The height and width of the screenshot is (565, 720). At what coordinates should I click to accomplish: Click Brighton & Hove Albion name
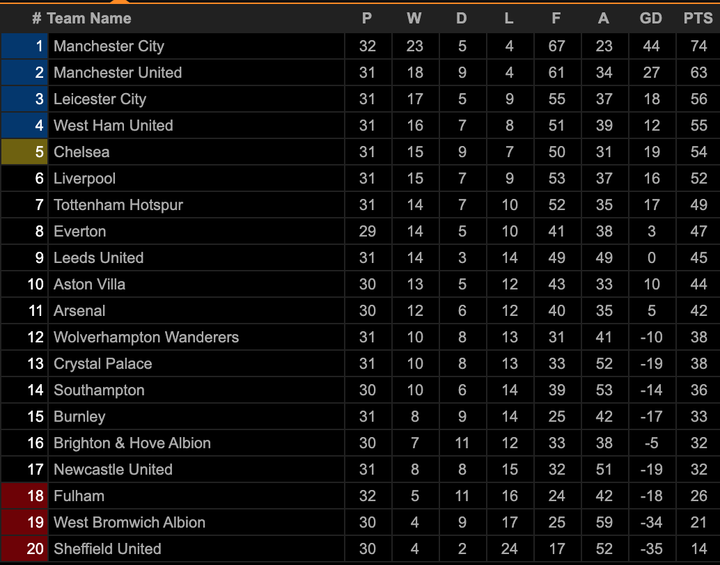(x=132, y=443)
